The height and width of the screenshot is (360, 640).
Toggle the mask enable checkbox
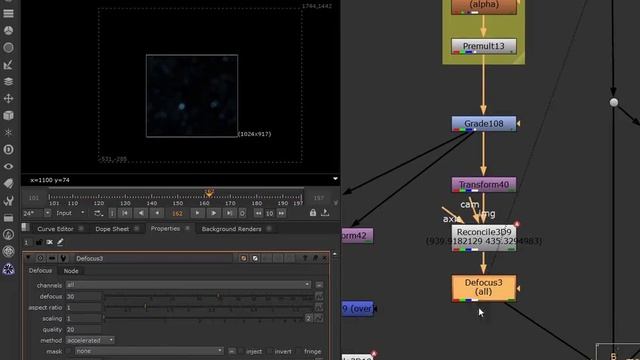click(x=69, y=351)
